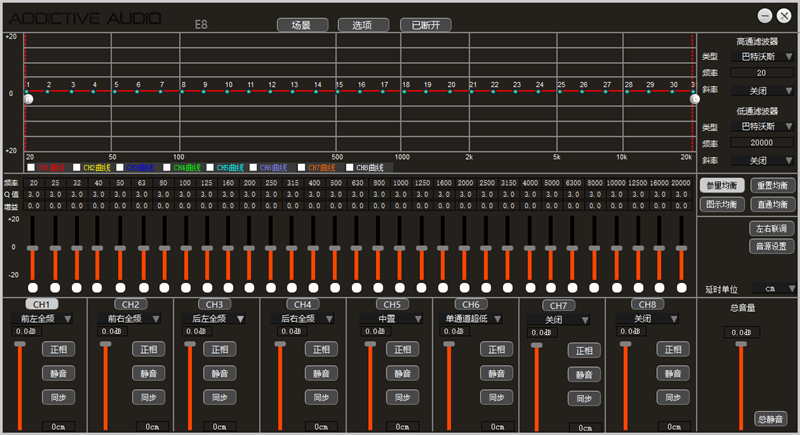Open the 场景 menu
800x435 pixels.
click(x=301, y=25)
